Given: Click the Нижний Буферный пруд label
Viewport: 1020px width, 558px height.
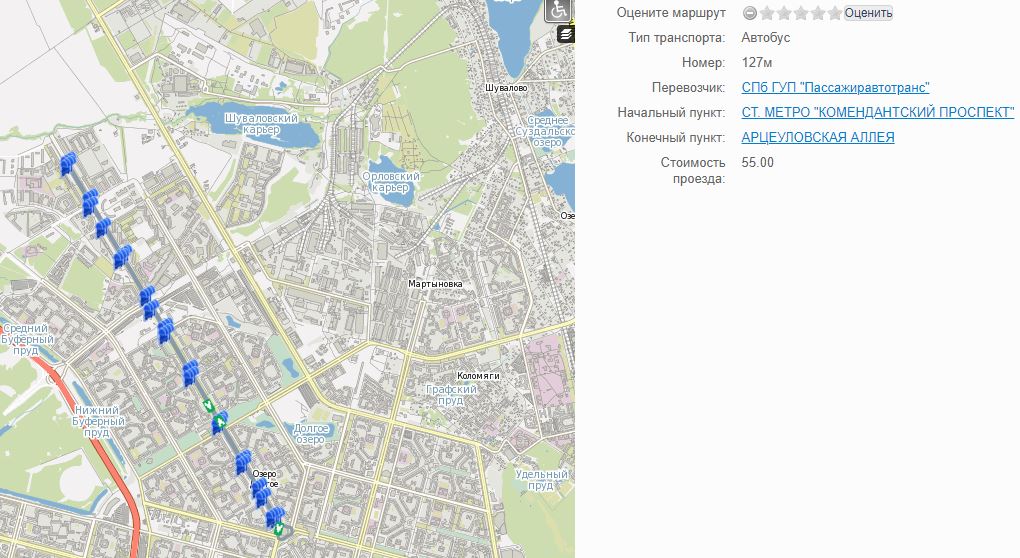Looking at the screenshot, I should click(97, 421).
